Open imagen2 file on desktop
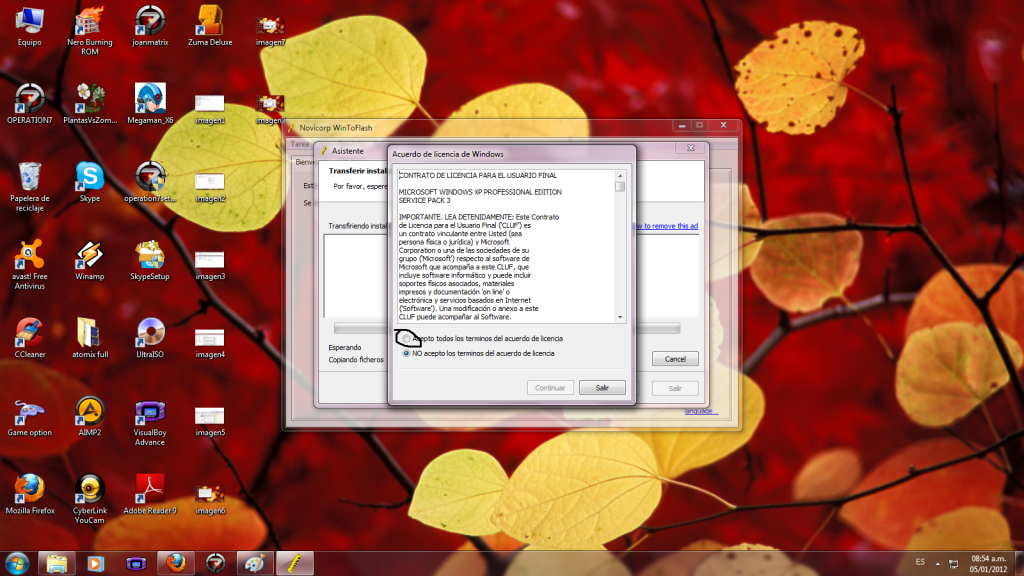The width and height of the screenshot is (1024, 576). [210, 187]
